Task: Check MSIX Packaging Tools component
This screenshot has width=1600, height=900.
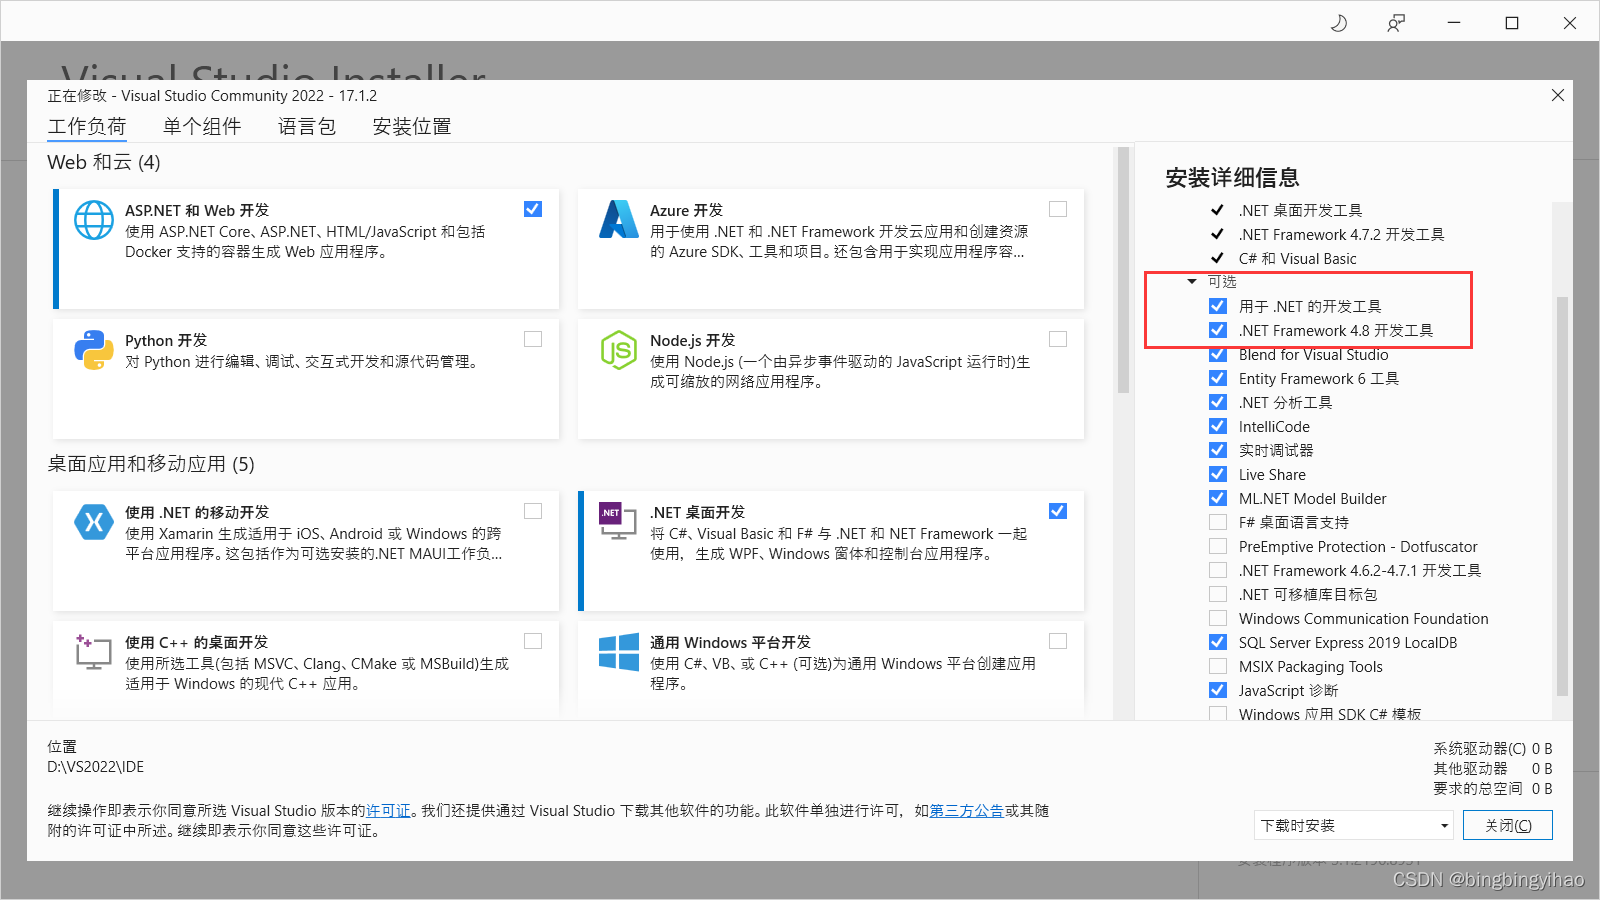Action: (x=1218, y=666)
